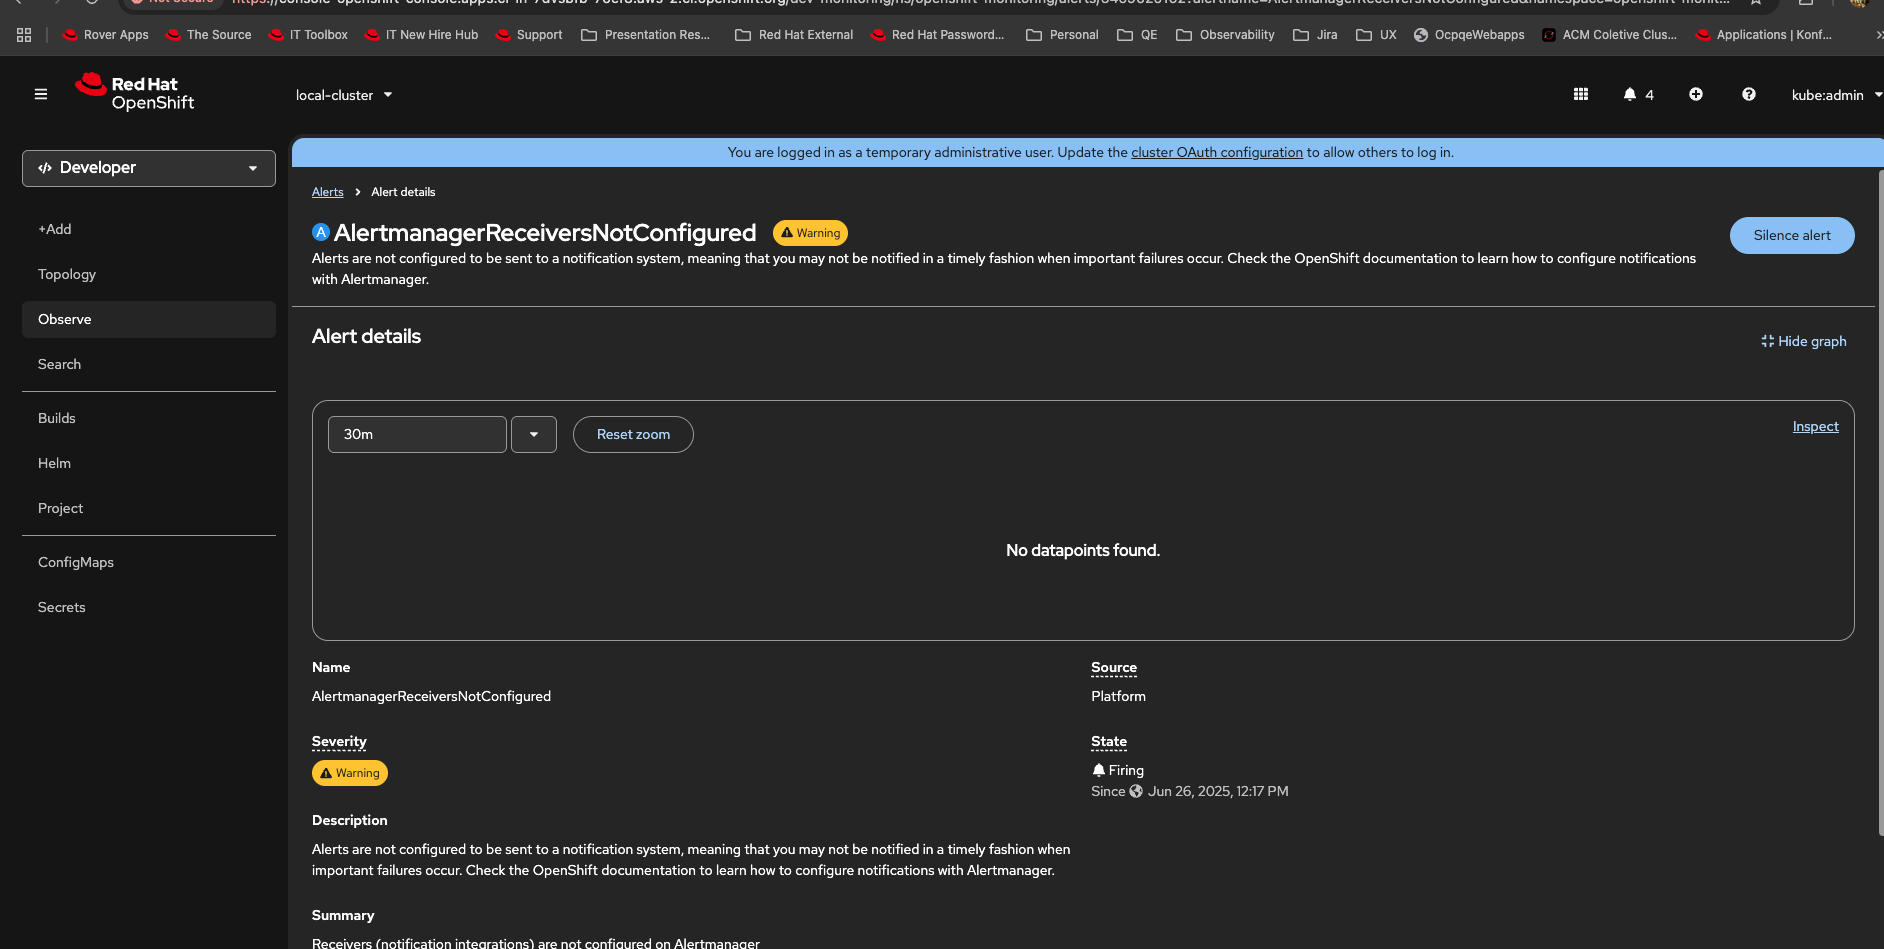Click the blue alert icon beside title

[x=321, y=232]
